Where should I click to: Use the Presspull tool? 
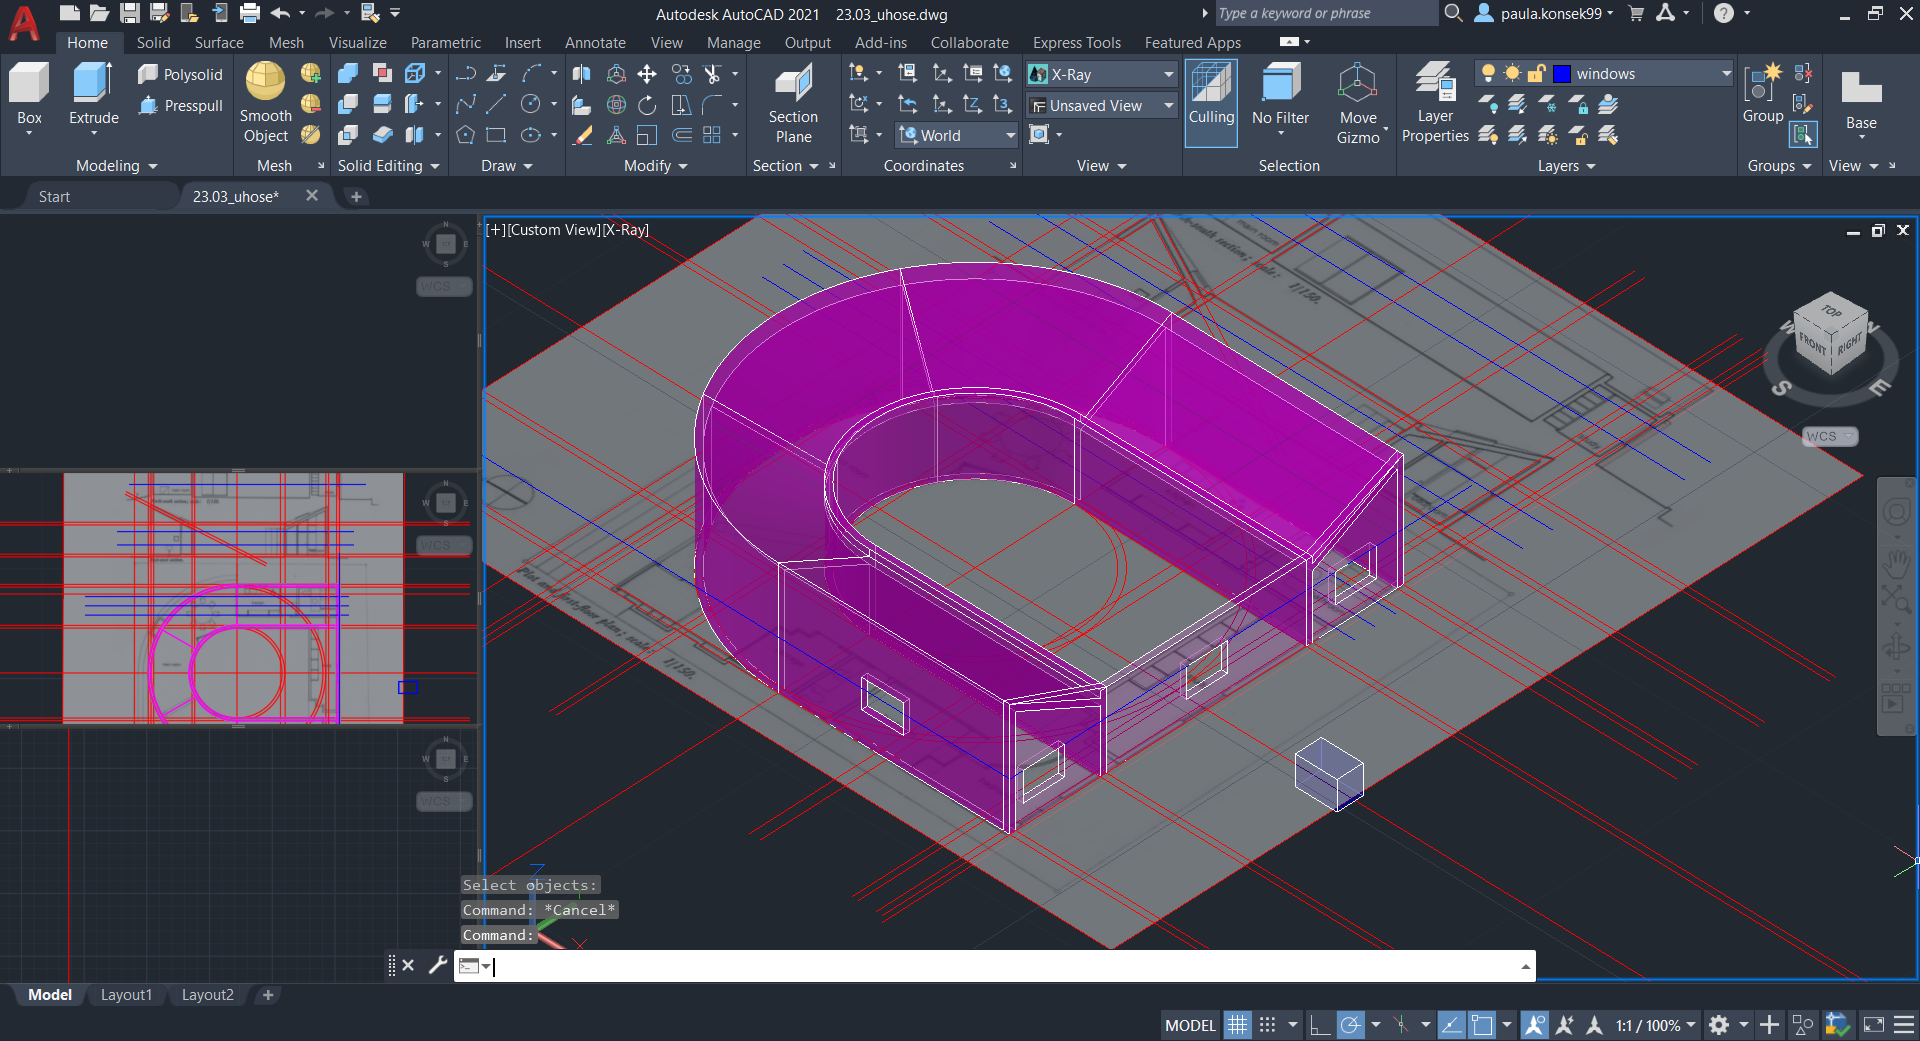[x=181, y=106]
